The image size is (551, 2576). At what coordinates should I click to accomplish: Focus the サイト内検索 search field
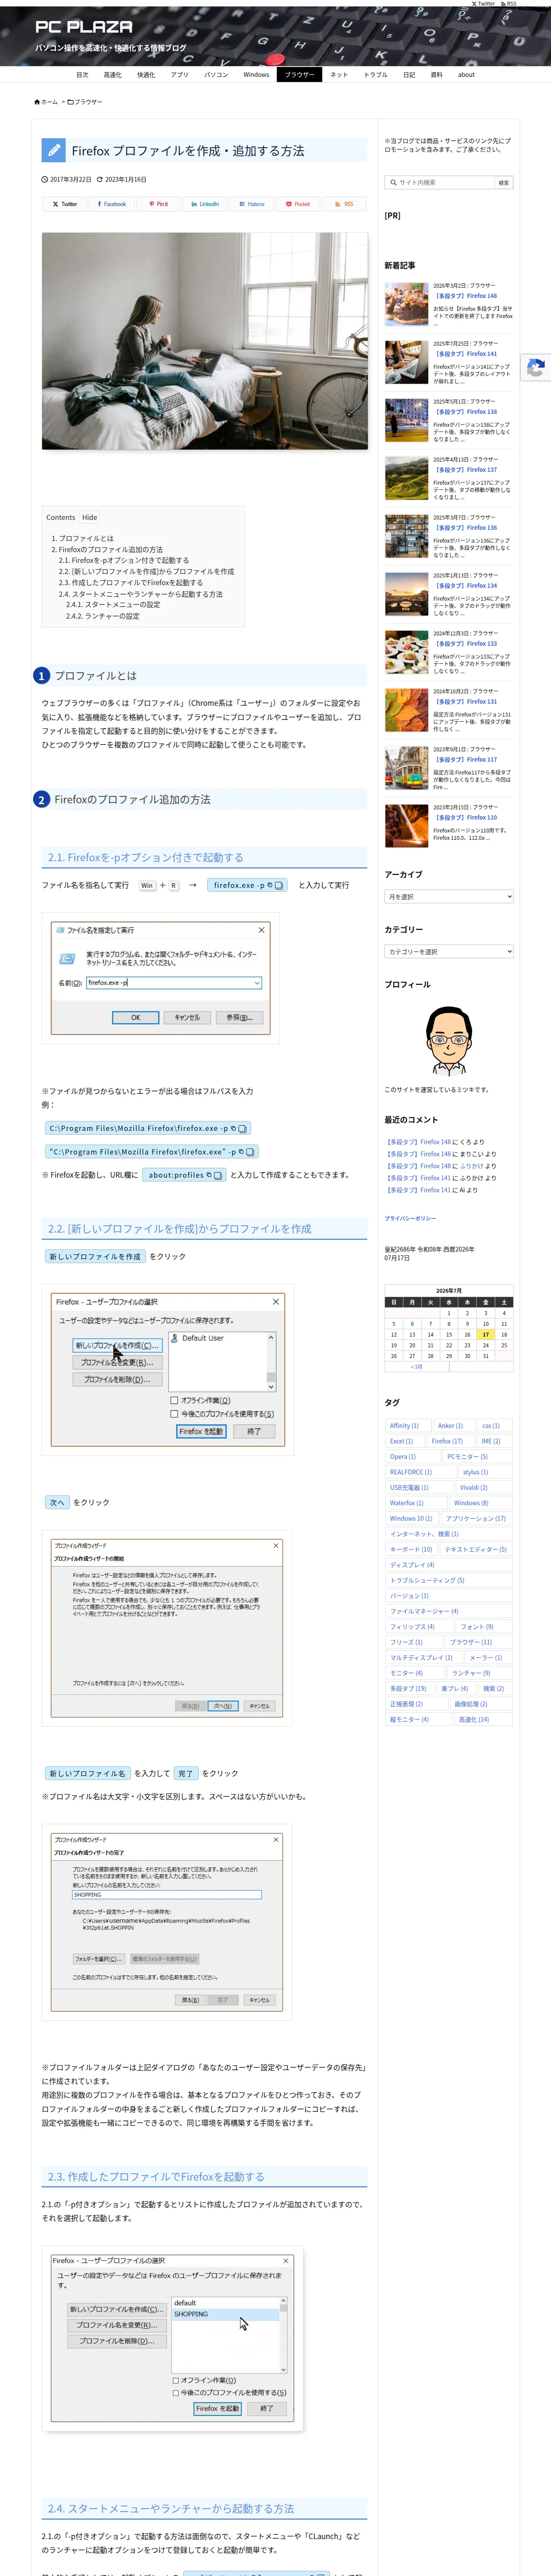440,183
